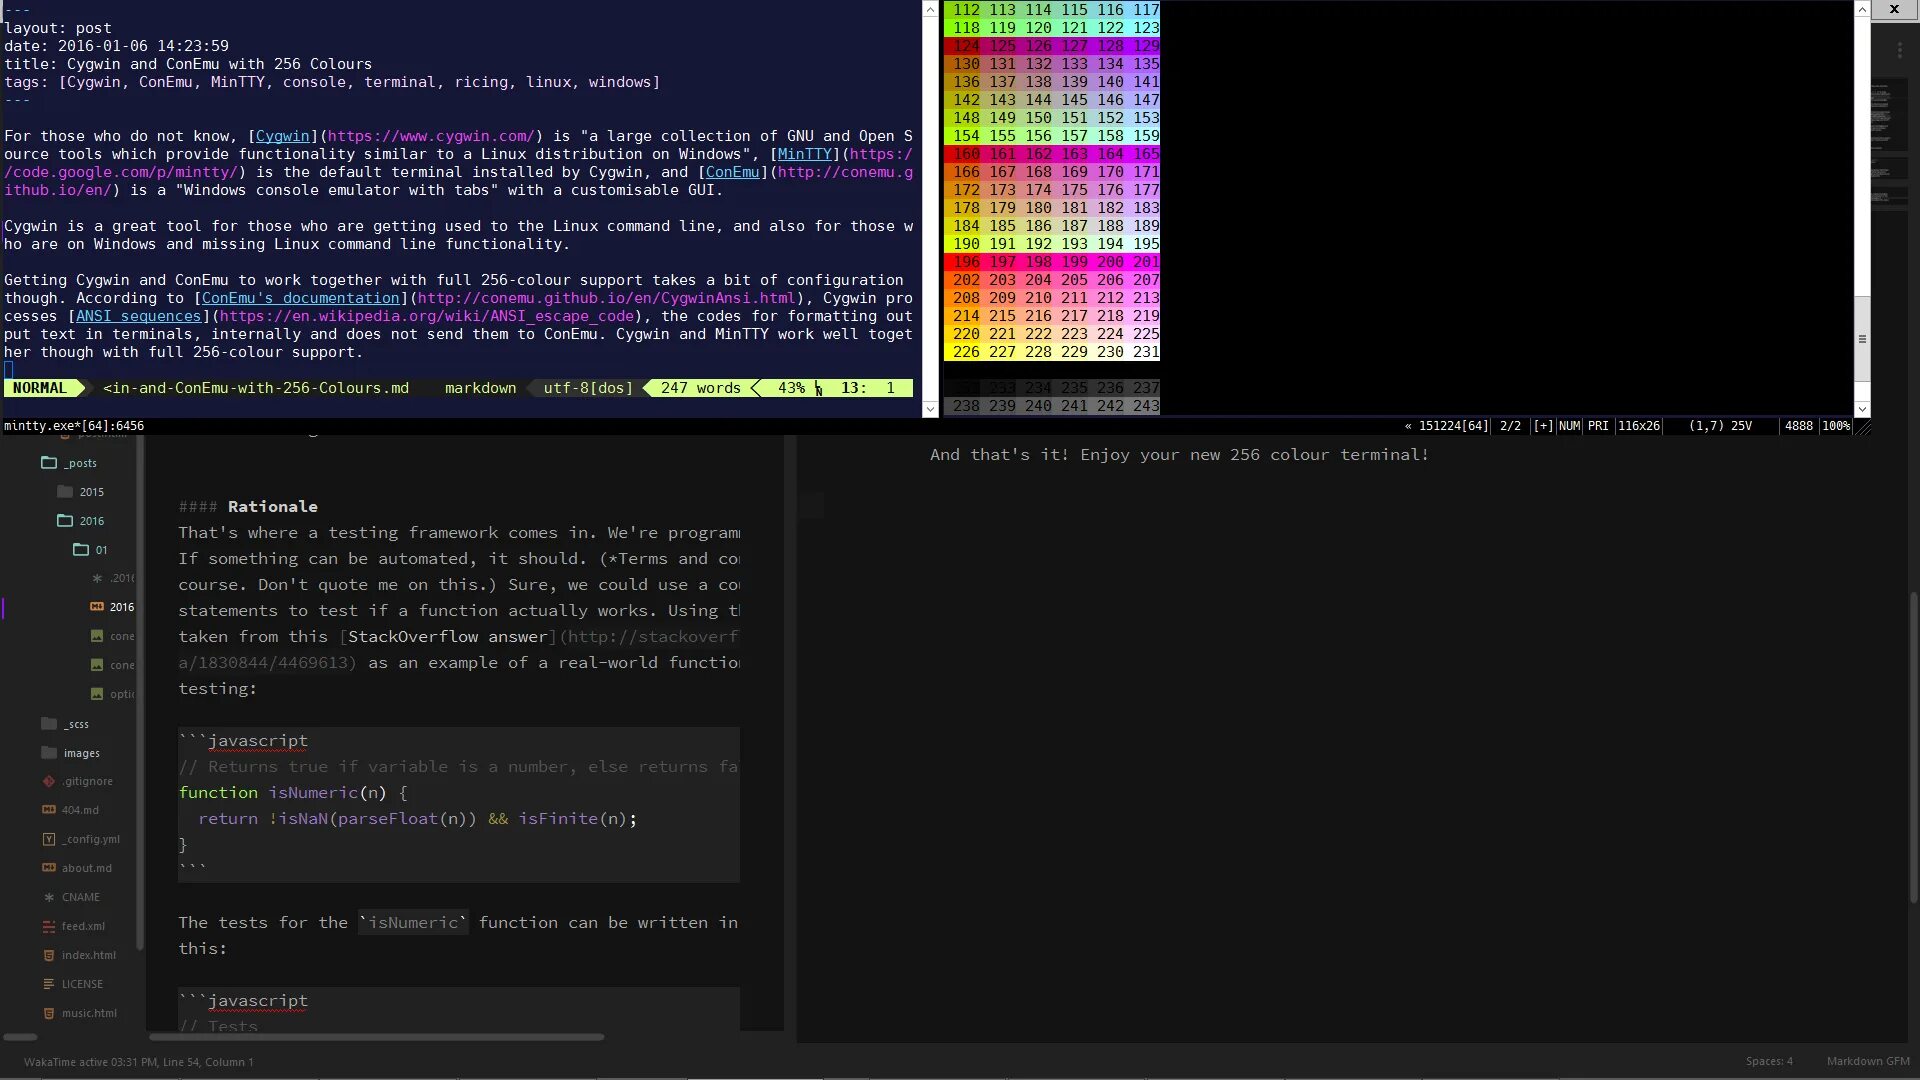
Task: Click the _config.yml YAML icon
Action: 49,839
